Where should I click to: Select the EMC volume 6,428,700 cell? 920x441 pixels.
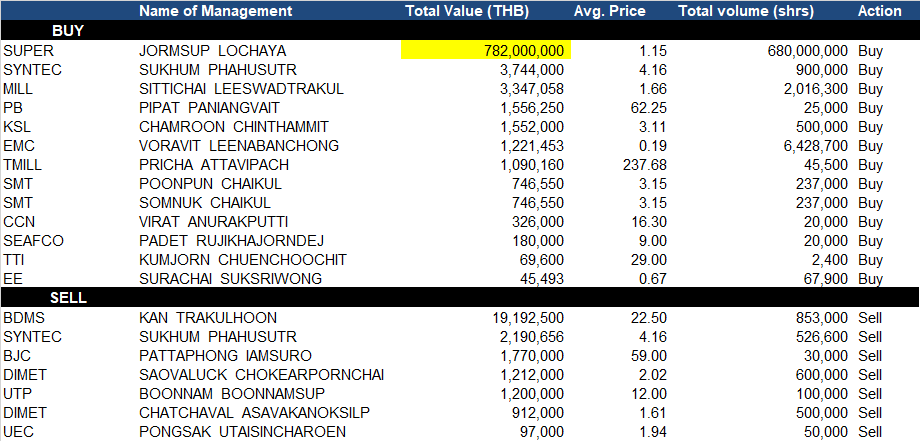[x=813, y=146]
